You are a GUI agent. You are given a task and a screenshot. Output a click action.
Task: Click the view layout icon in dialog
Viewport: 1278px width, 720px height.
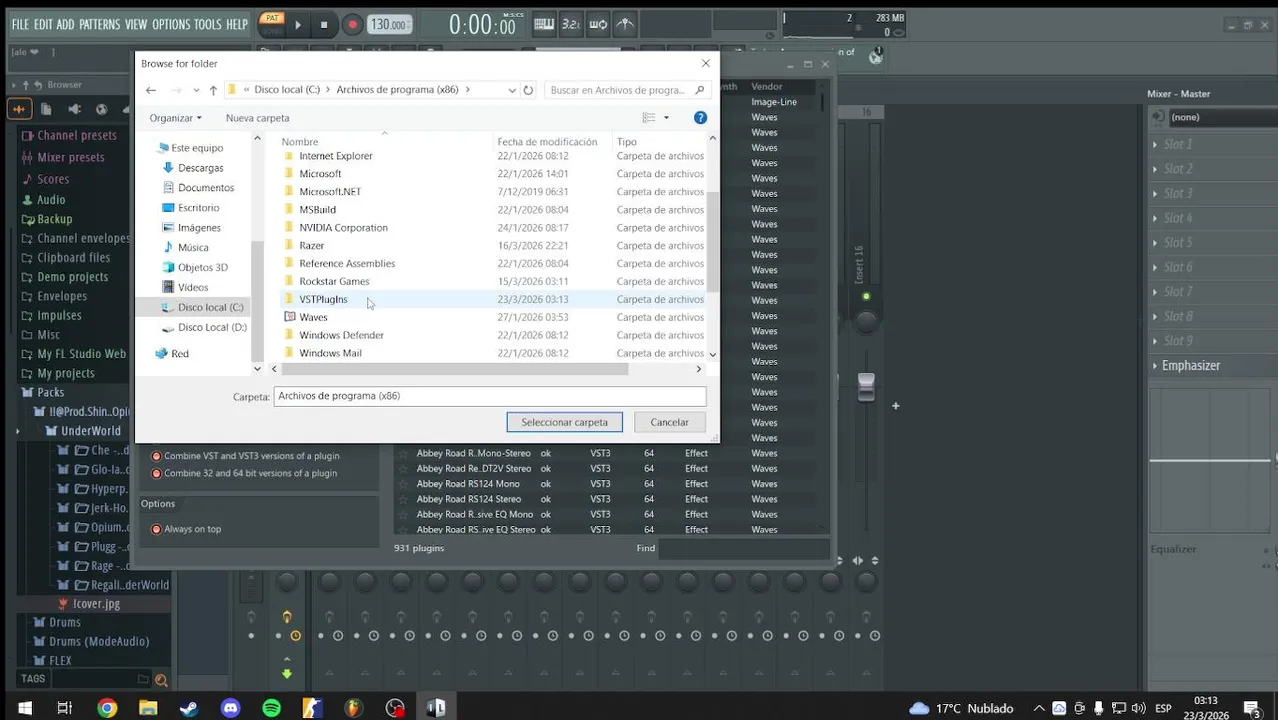click(x=649, y=118)
